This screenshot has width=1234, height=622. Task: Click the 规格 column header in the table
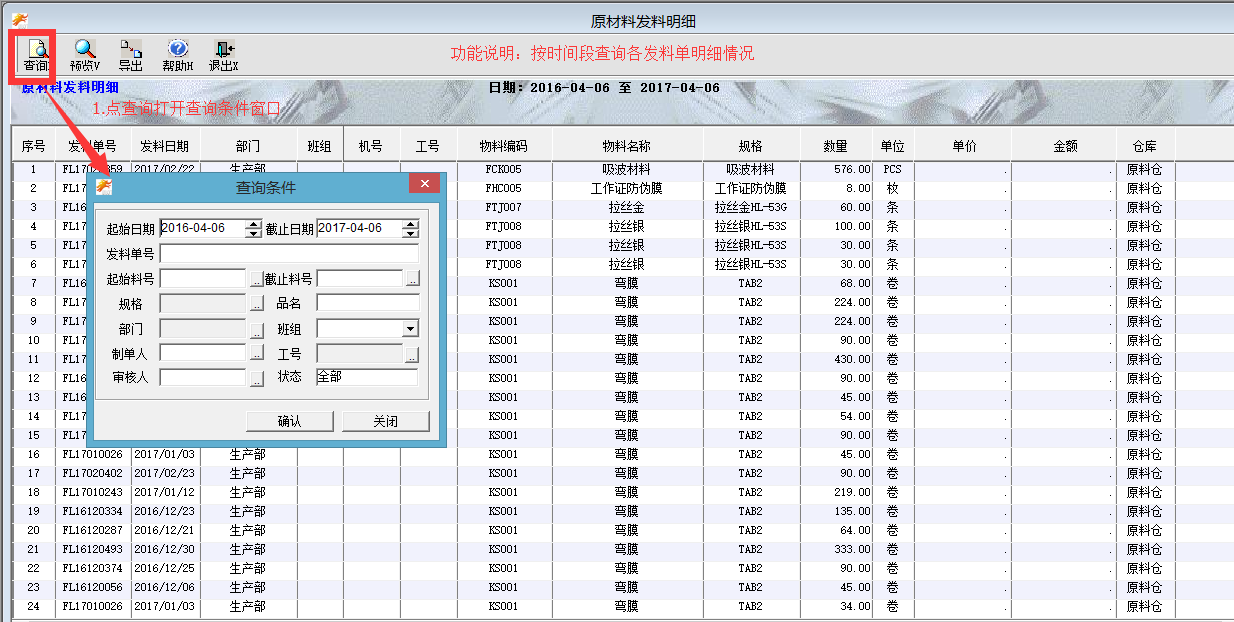pyautogui.click(x=751, y=146)
